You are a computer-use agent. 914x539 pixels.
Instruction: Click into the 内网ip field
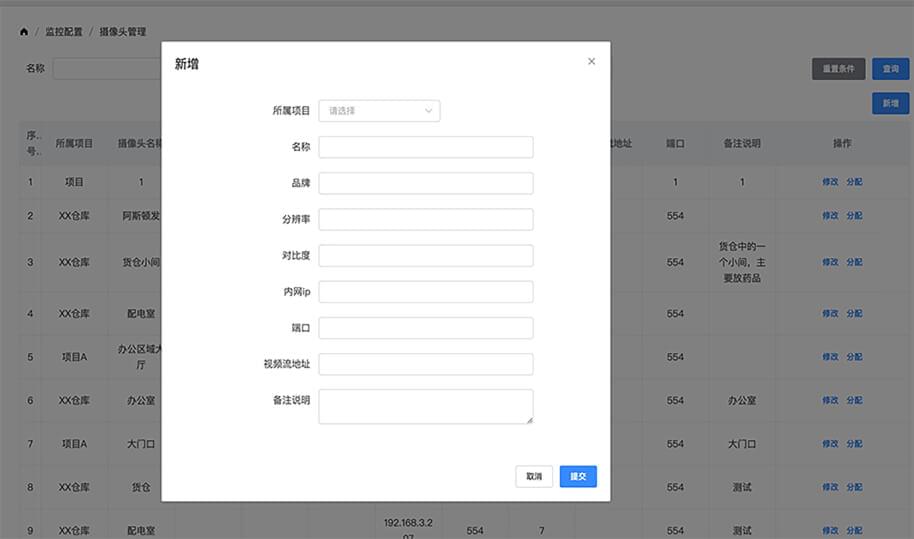point(425,292)
